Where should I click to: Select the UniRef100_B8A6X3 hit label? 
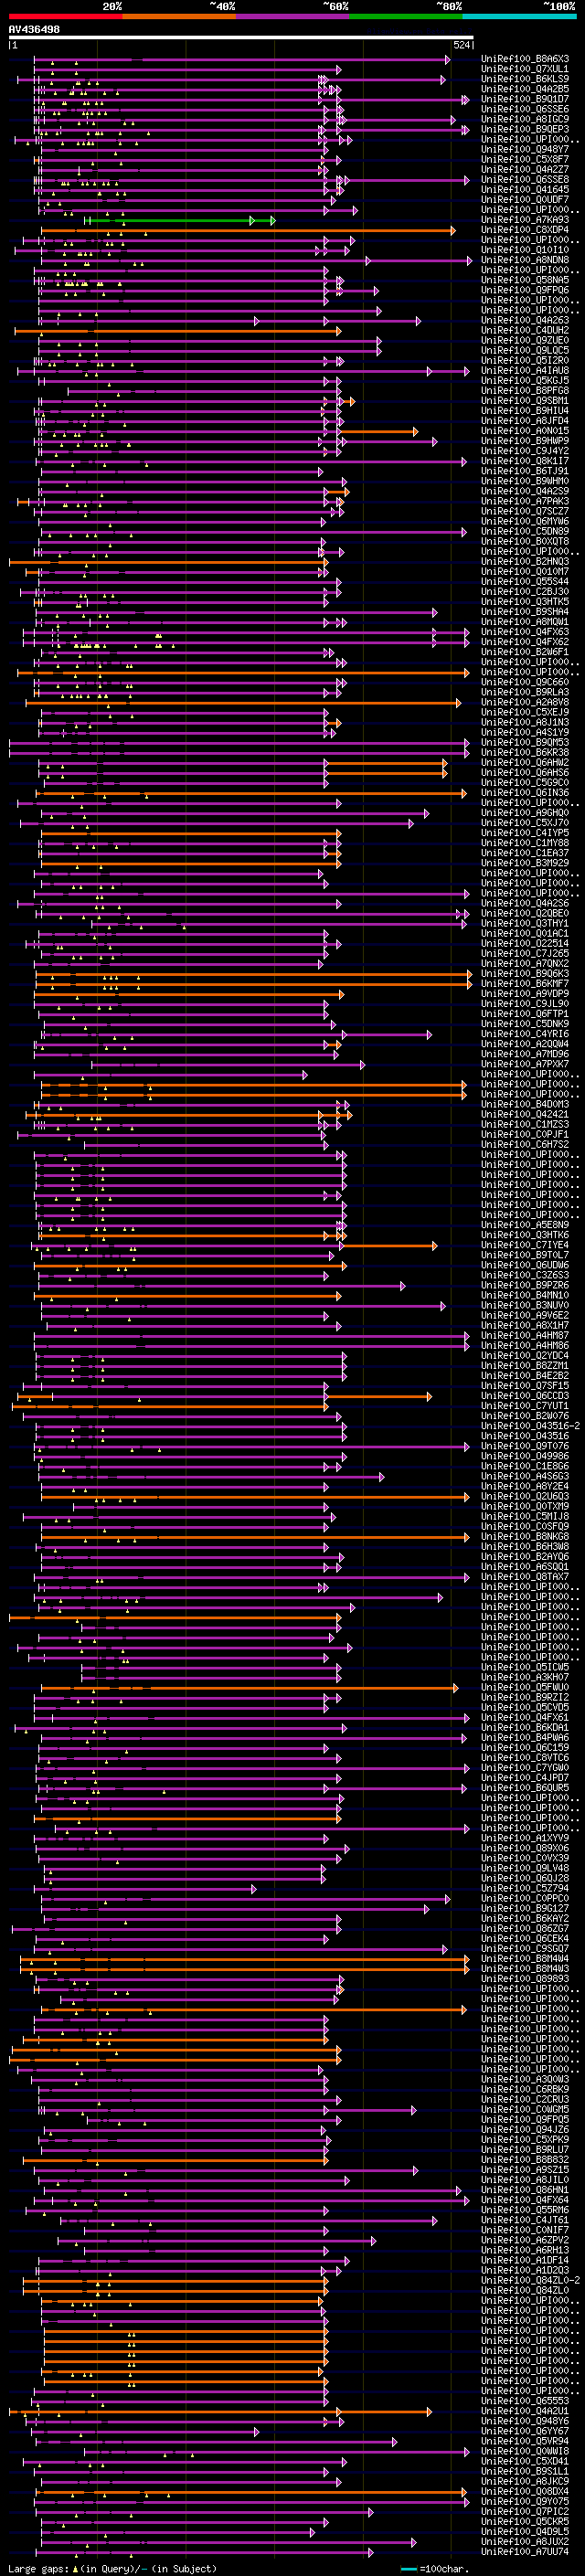point(524,59)
